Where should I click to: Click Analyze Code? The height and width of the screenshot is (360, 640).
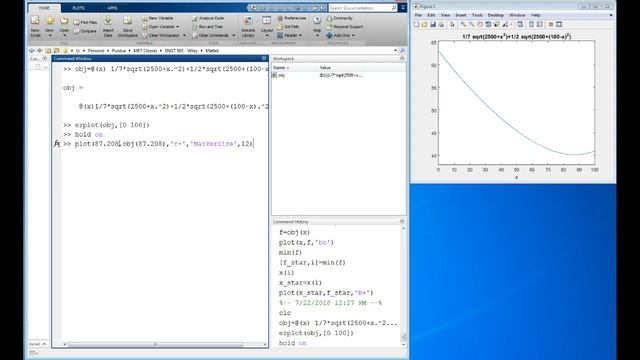[x=208, y=18]
